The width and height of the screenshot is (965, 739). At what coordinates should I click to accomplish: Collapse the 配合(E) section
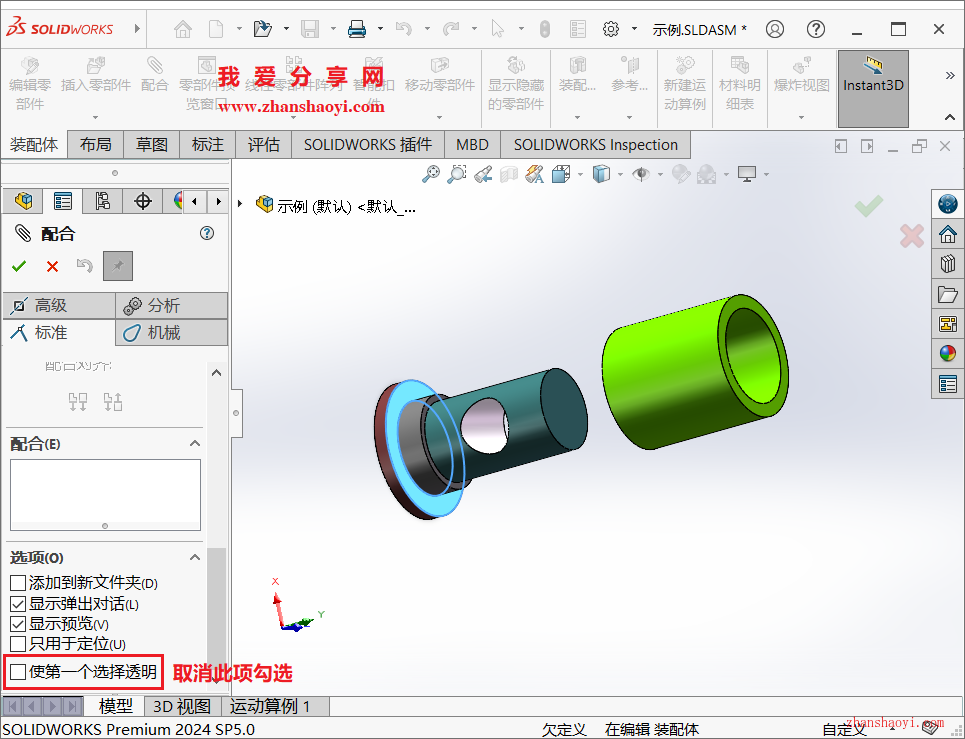click(x=195, y=444)
